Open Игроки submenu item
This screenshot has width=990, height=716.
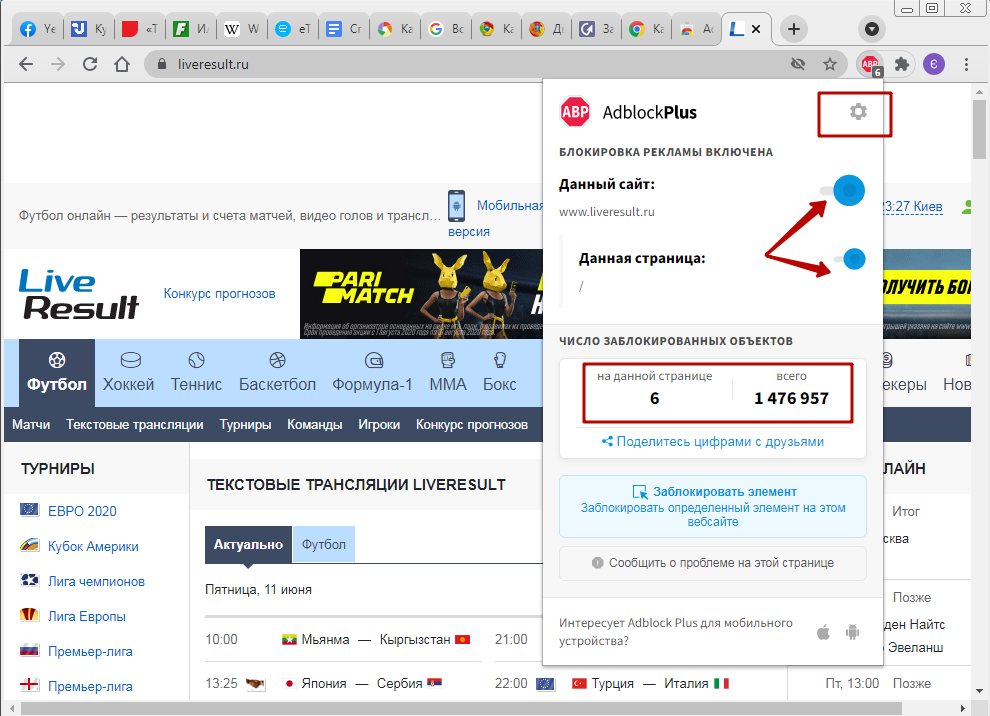coord(379,424)
